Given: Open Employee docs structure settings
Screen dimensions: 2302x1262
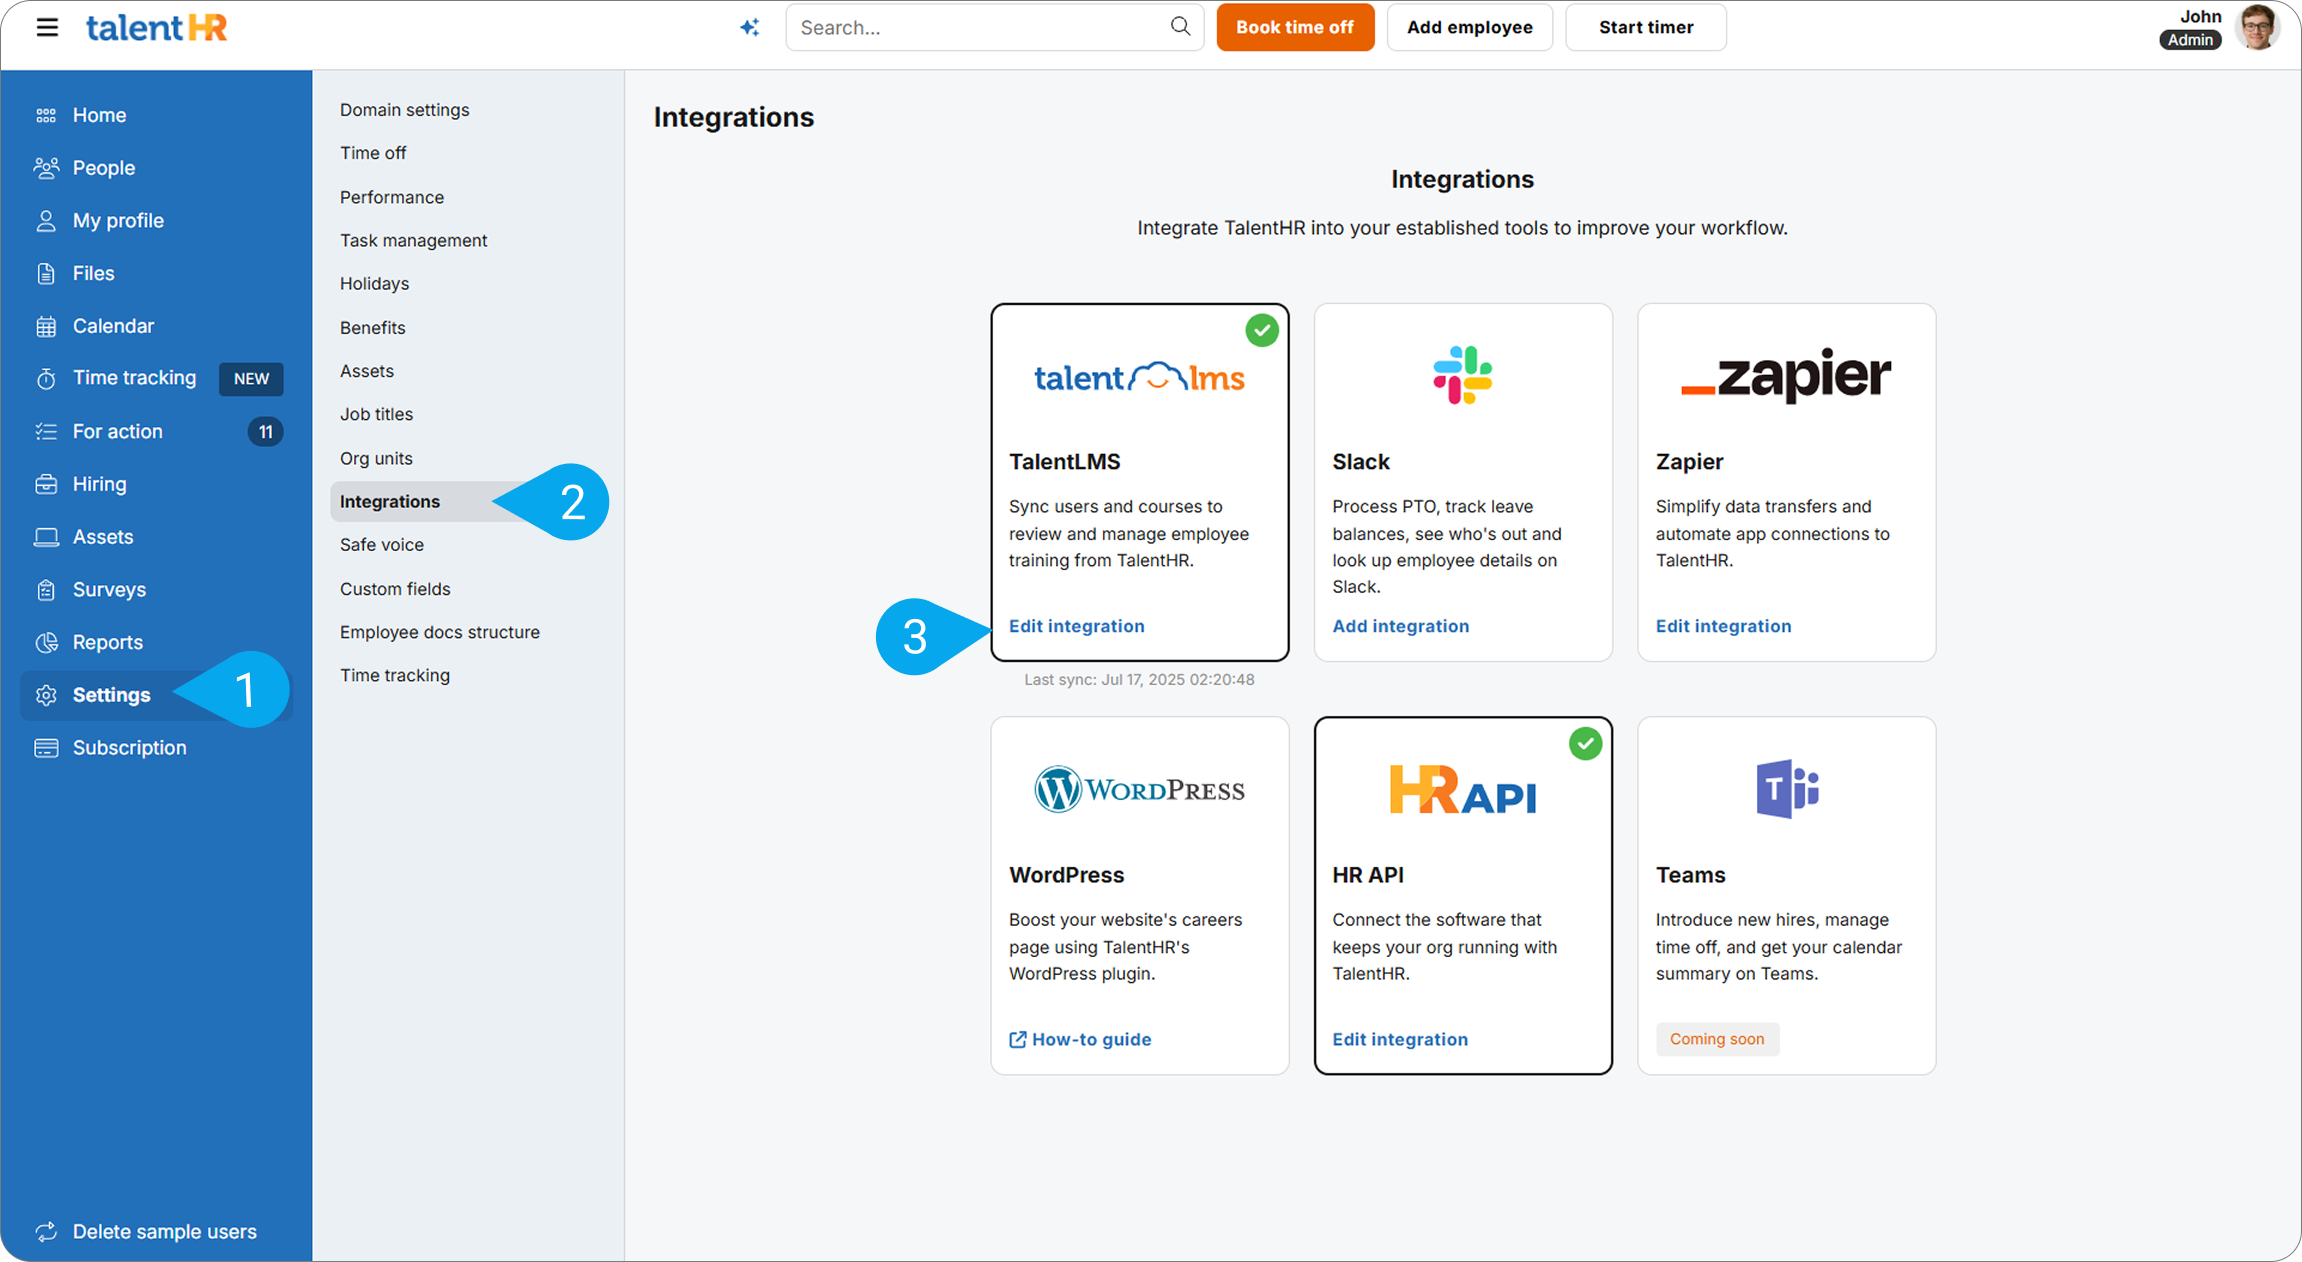Looking at the screenshot, I should [440, 632].
